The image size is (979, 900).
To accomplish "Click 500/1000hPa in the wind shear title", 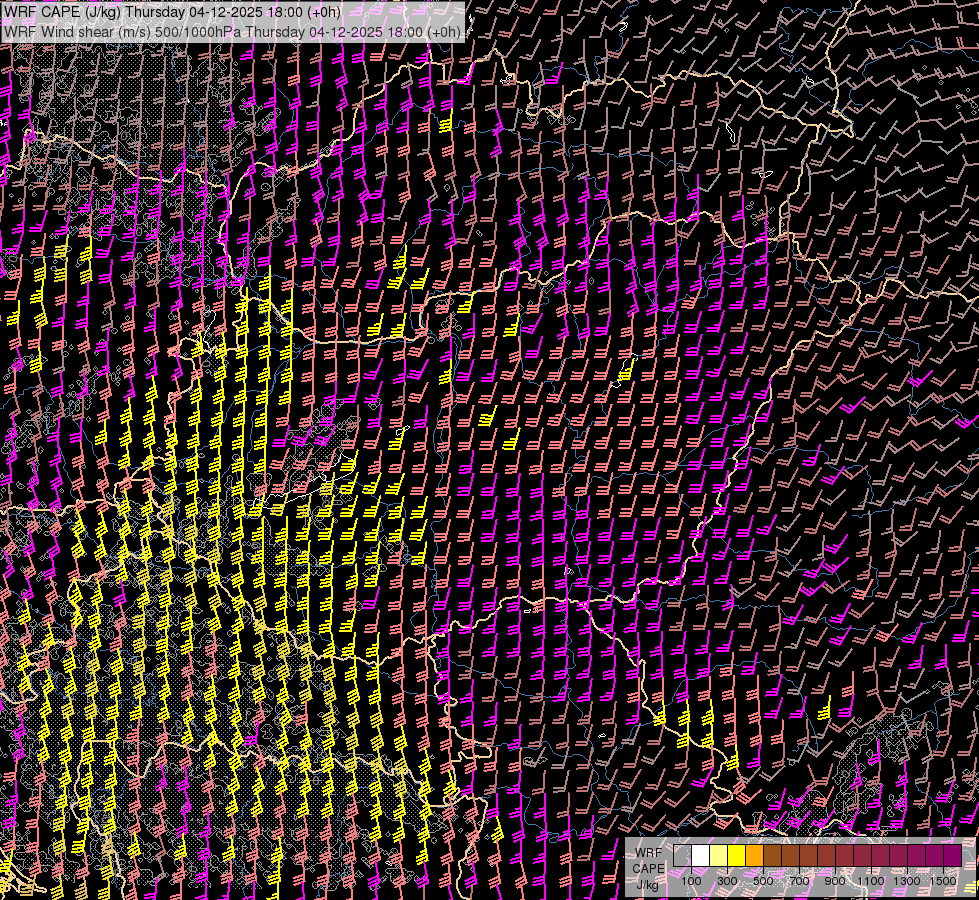I will 198,31.
